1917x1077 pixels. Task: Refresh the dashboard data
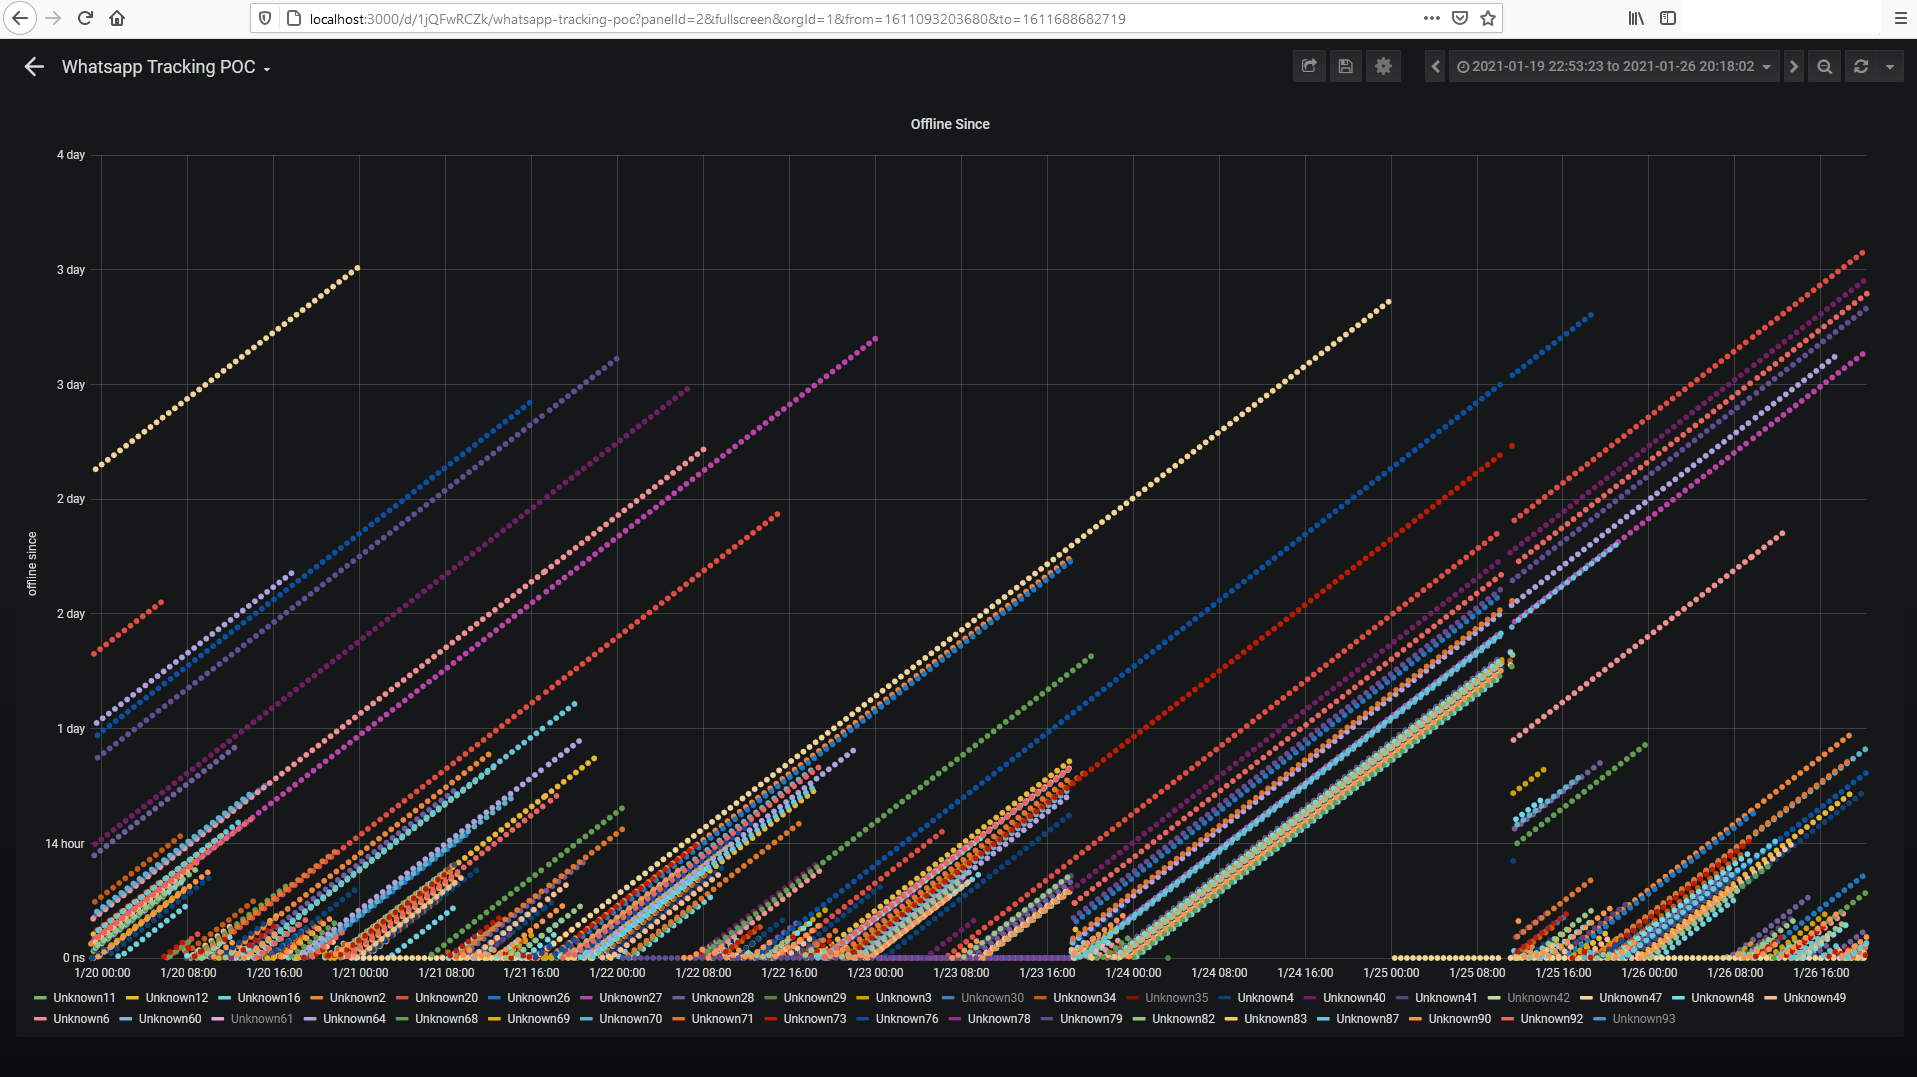coord(1860,67)
